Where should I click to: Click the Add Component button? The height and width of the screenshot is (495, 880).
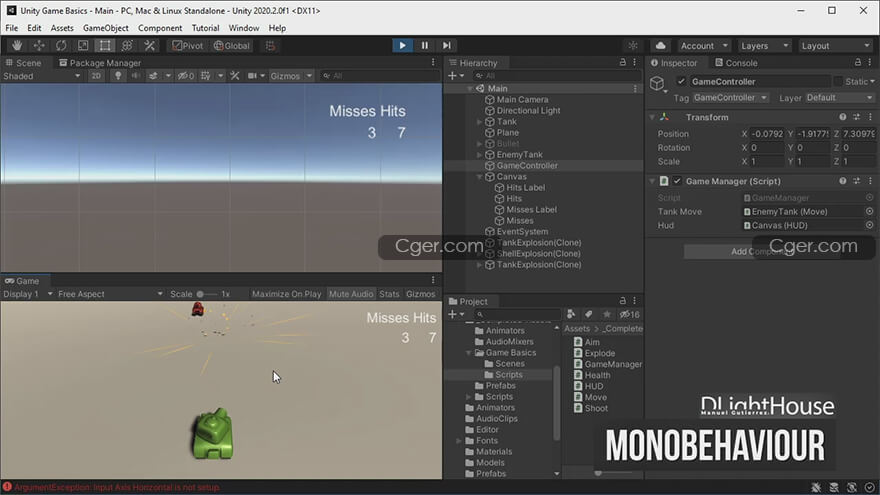(x=758, y=251)
